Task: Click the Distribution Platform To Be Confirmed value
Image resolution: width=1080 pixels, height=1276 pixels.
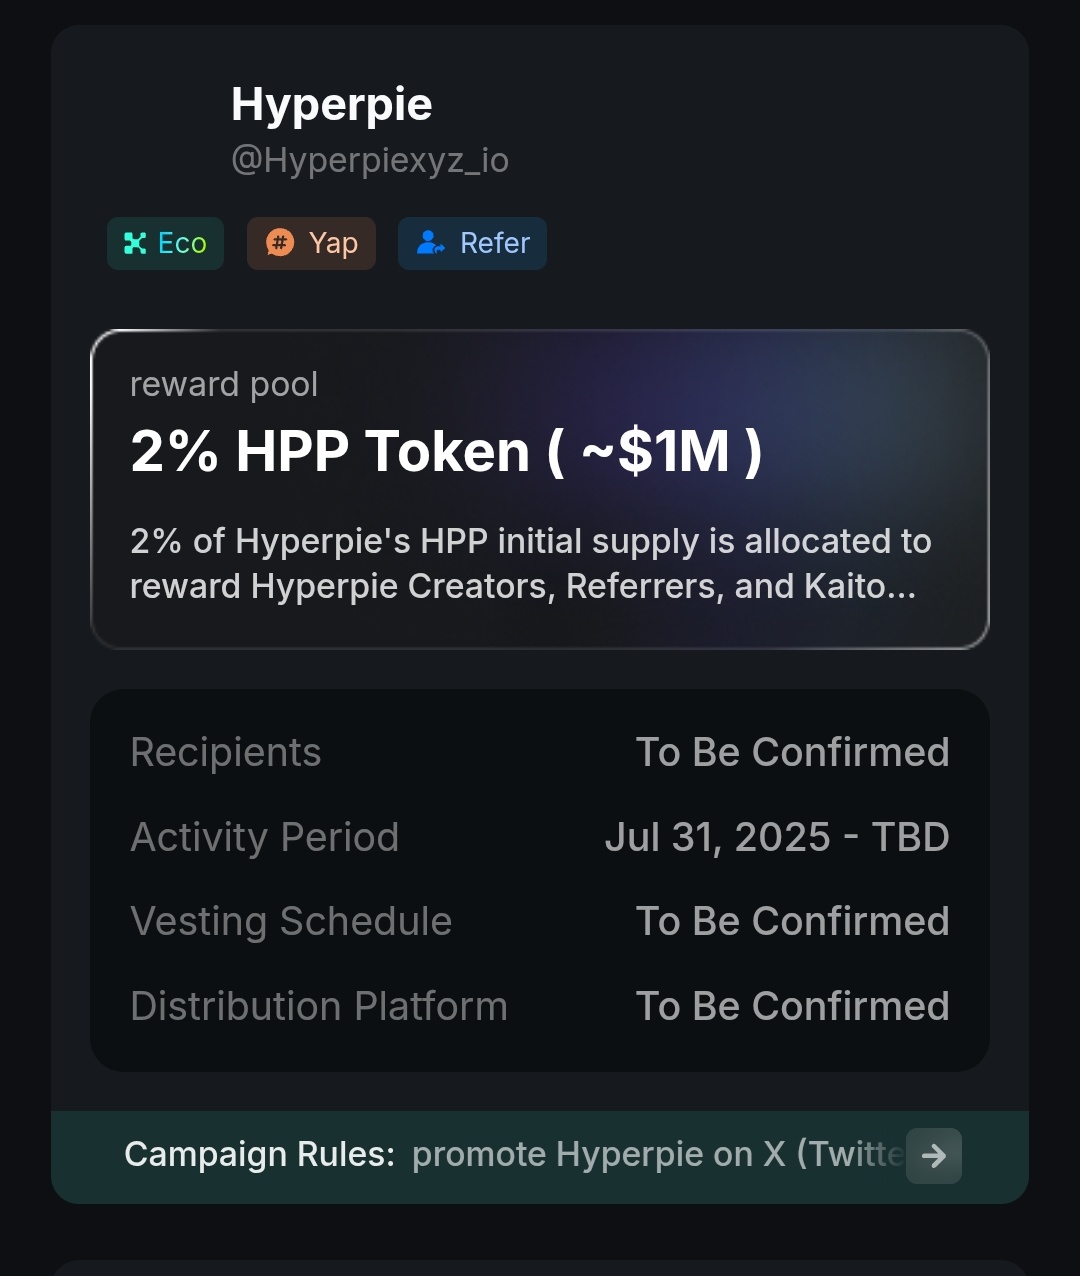Action: pos(792,1006)
